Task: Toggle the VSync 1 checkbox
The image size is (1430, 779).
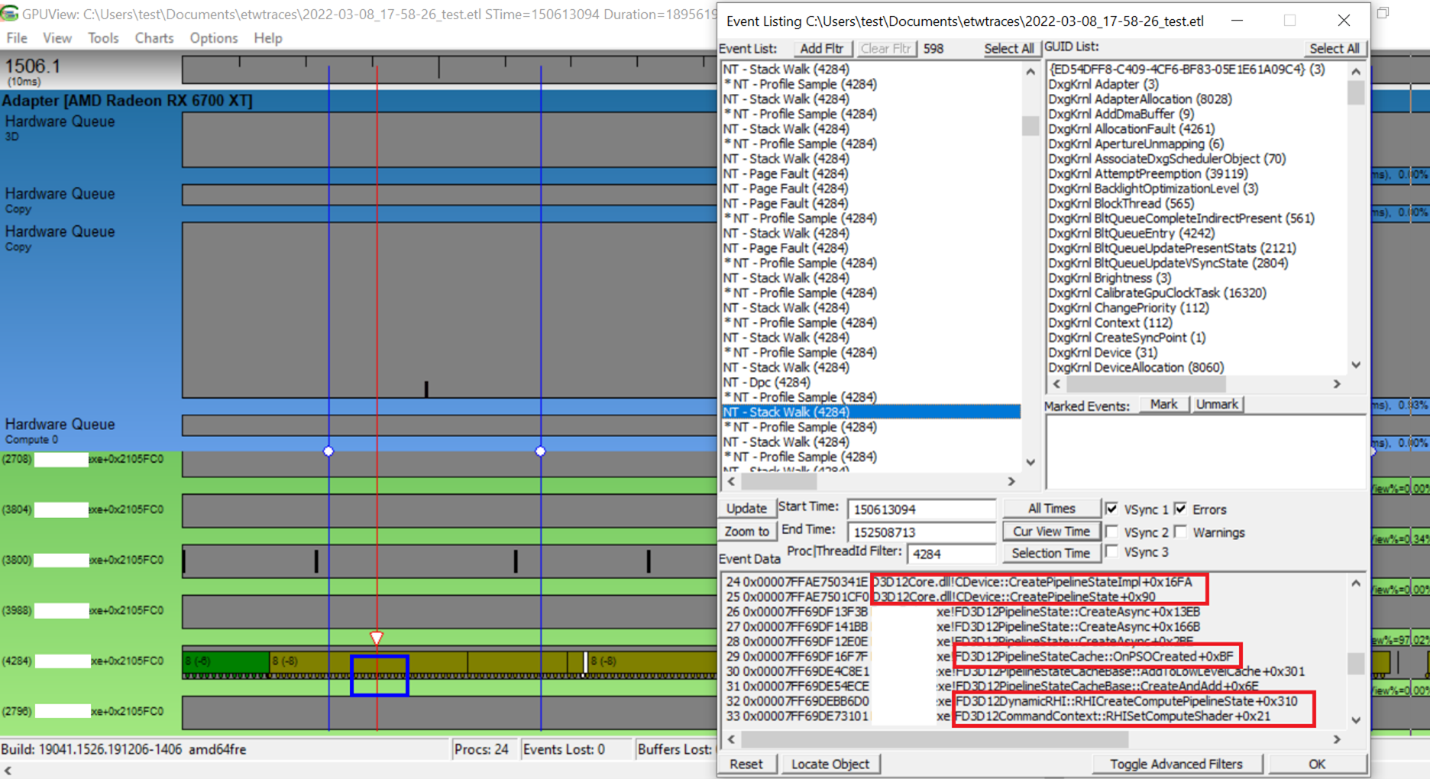Action: 1112,508
